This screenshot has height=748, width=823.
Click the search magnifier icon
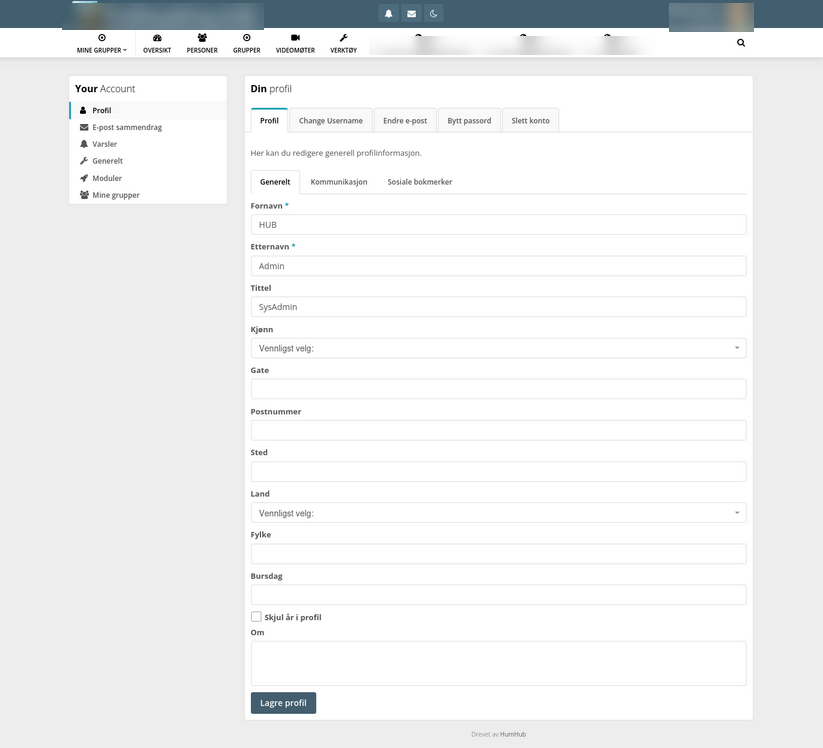[x=740, y=42]
